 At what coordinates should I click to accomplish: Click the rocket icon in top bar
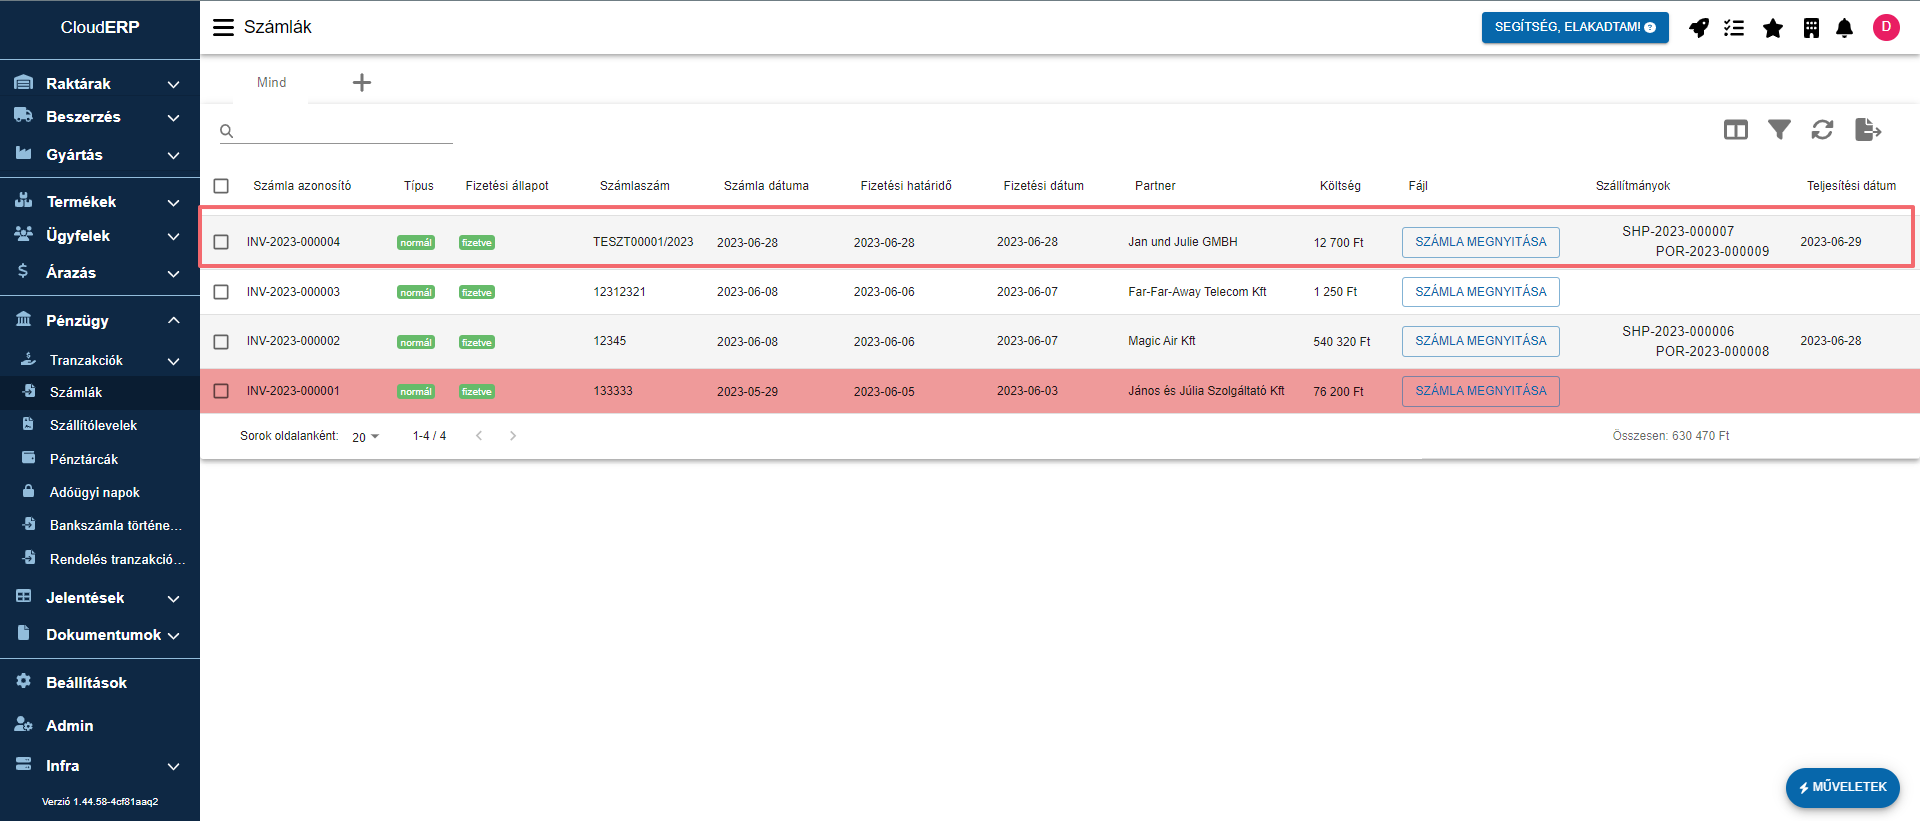[x=1698, y=28]
